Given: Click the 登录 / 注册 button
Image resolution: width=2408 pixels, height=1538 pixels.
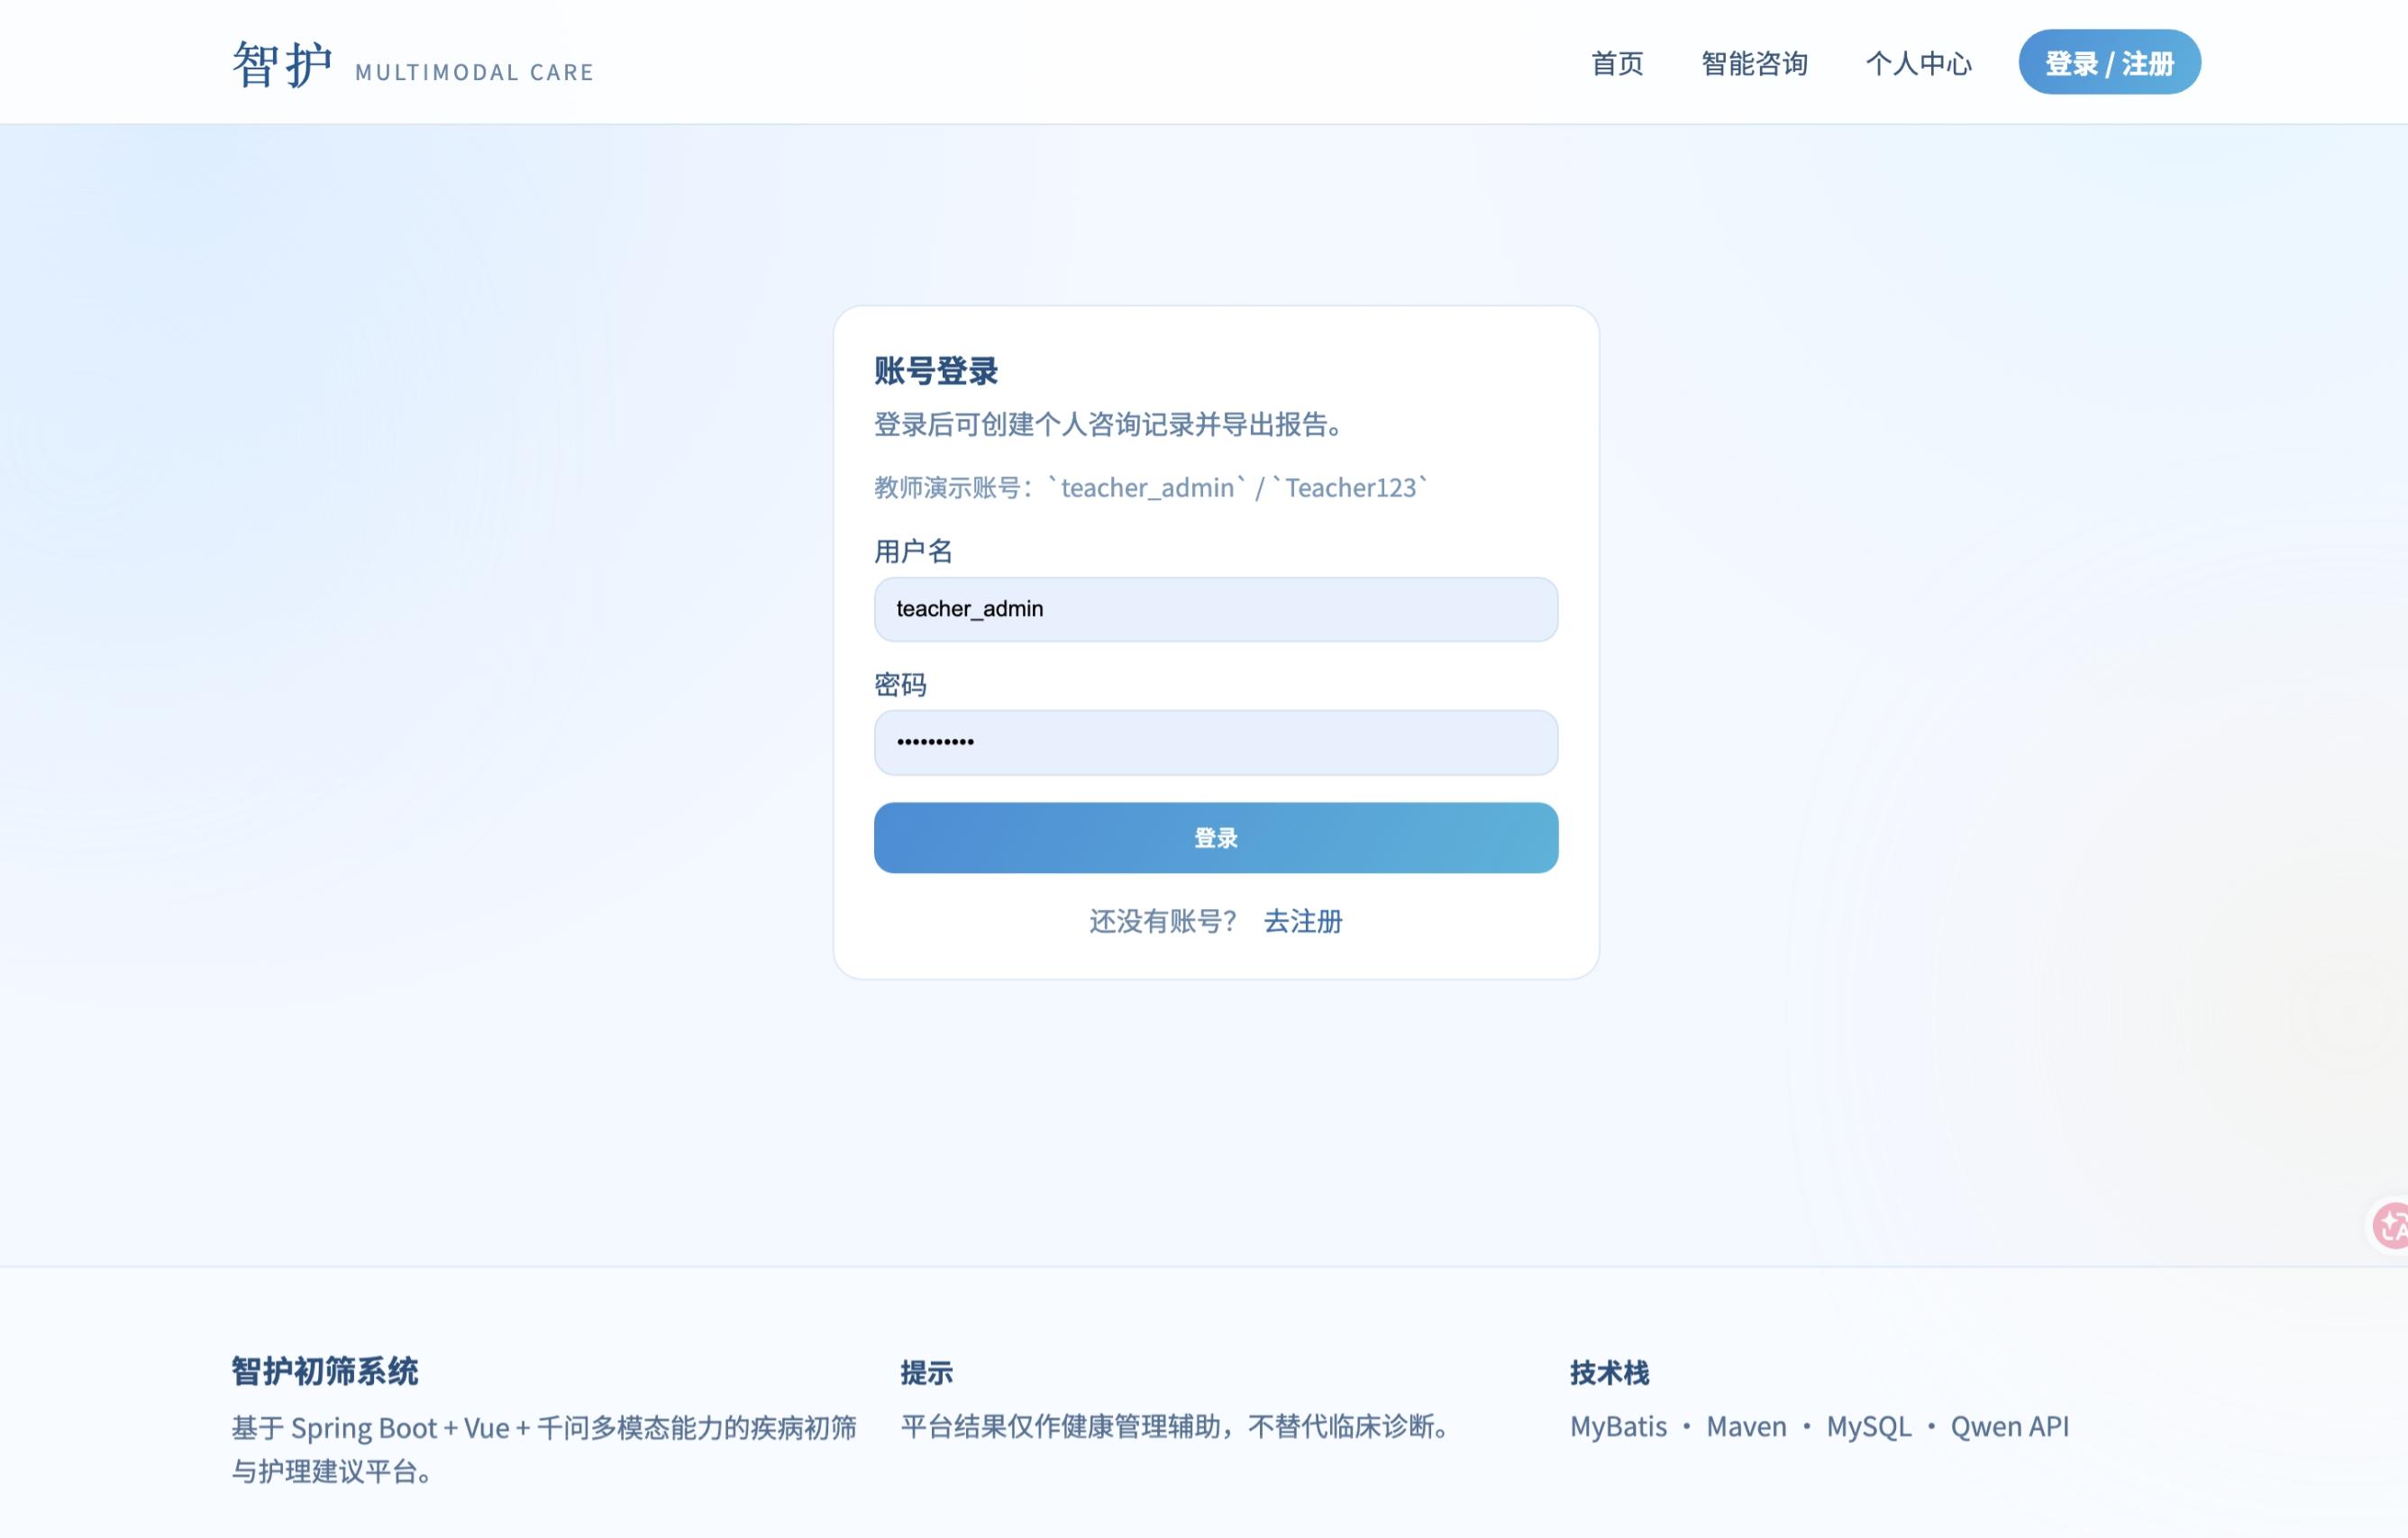Looking at the screenshot, I should (2108, 62).
